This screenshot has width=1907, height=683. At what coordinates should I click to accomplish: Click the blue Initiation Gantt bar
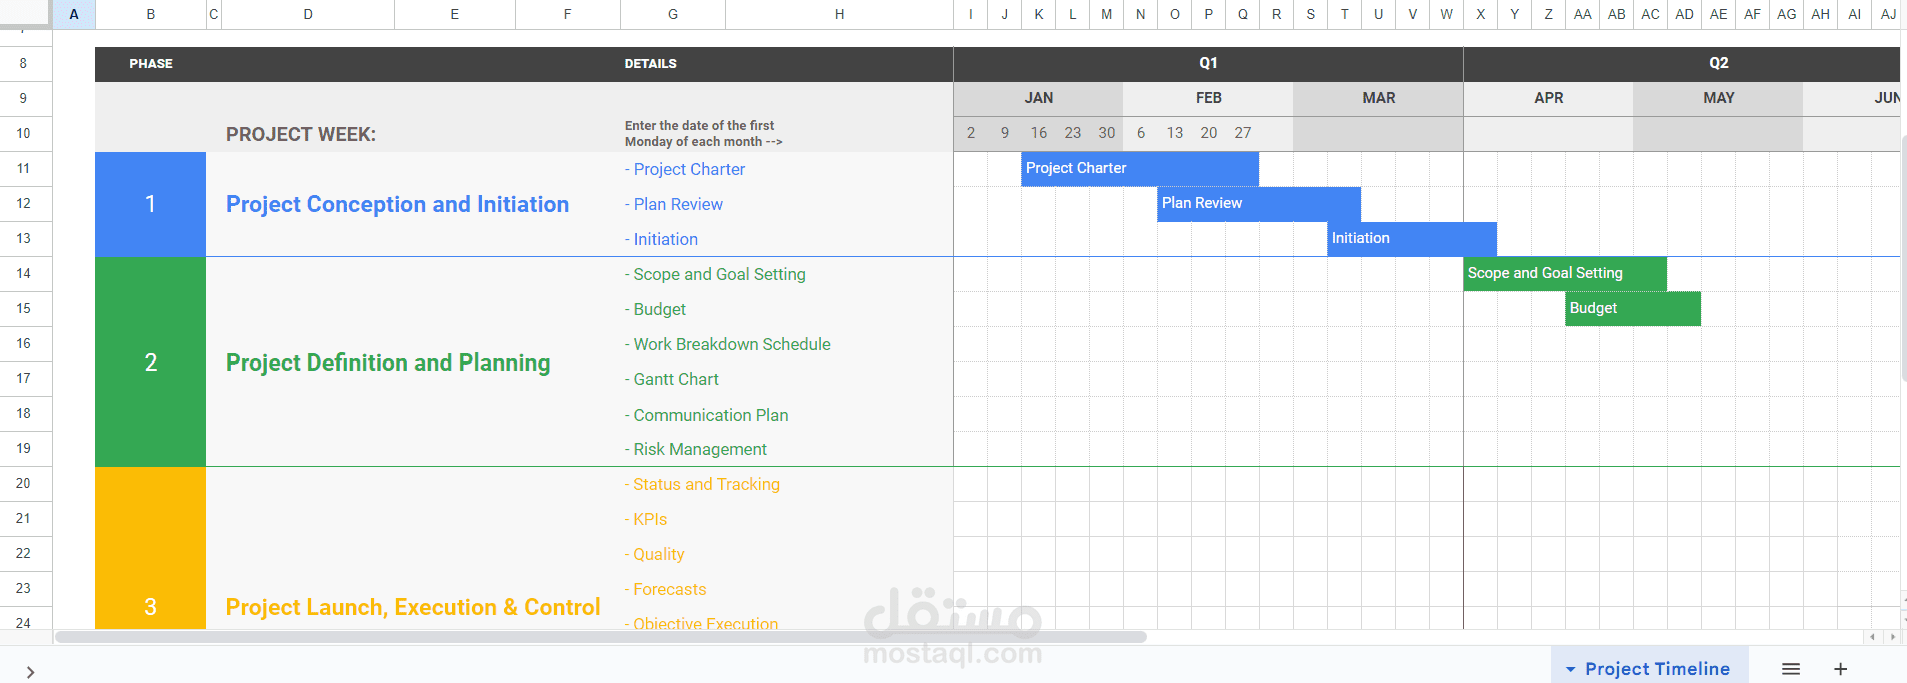pos(1412,238)
